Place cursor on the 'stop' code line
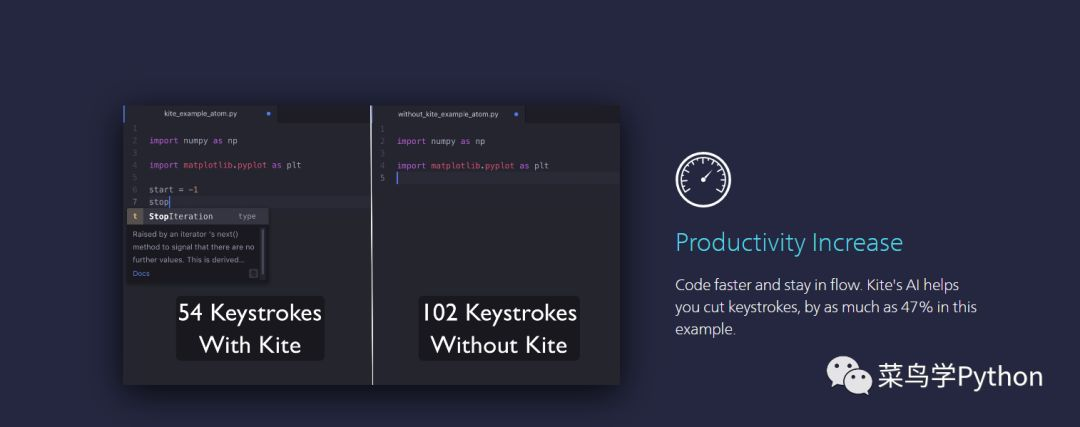Screen dimensions: 1080x427 point(159,202)
